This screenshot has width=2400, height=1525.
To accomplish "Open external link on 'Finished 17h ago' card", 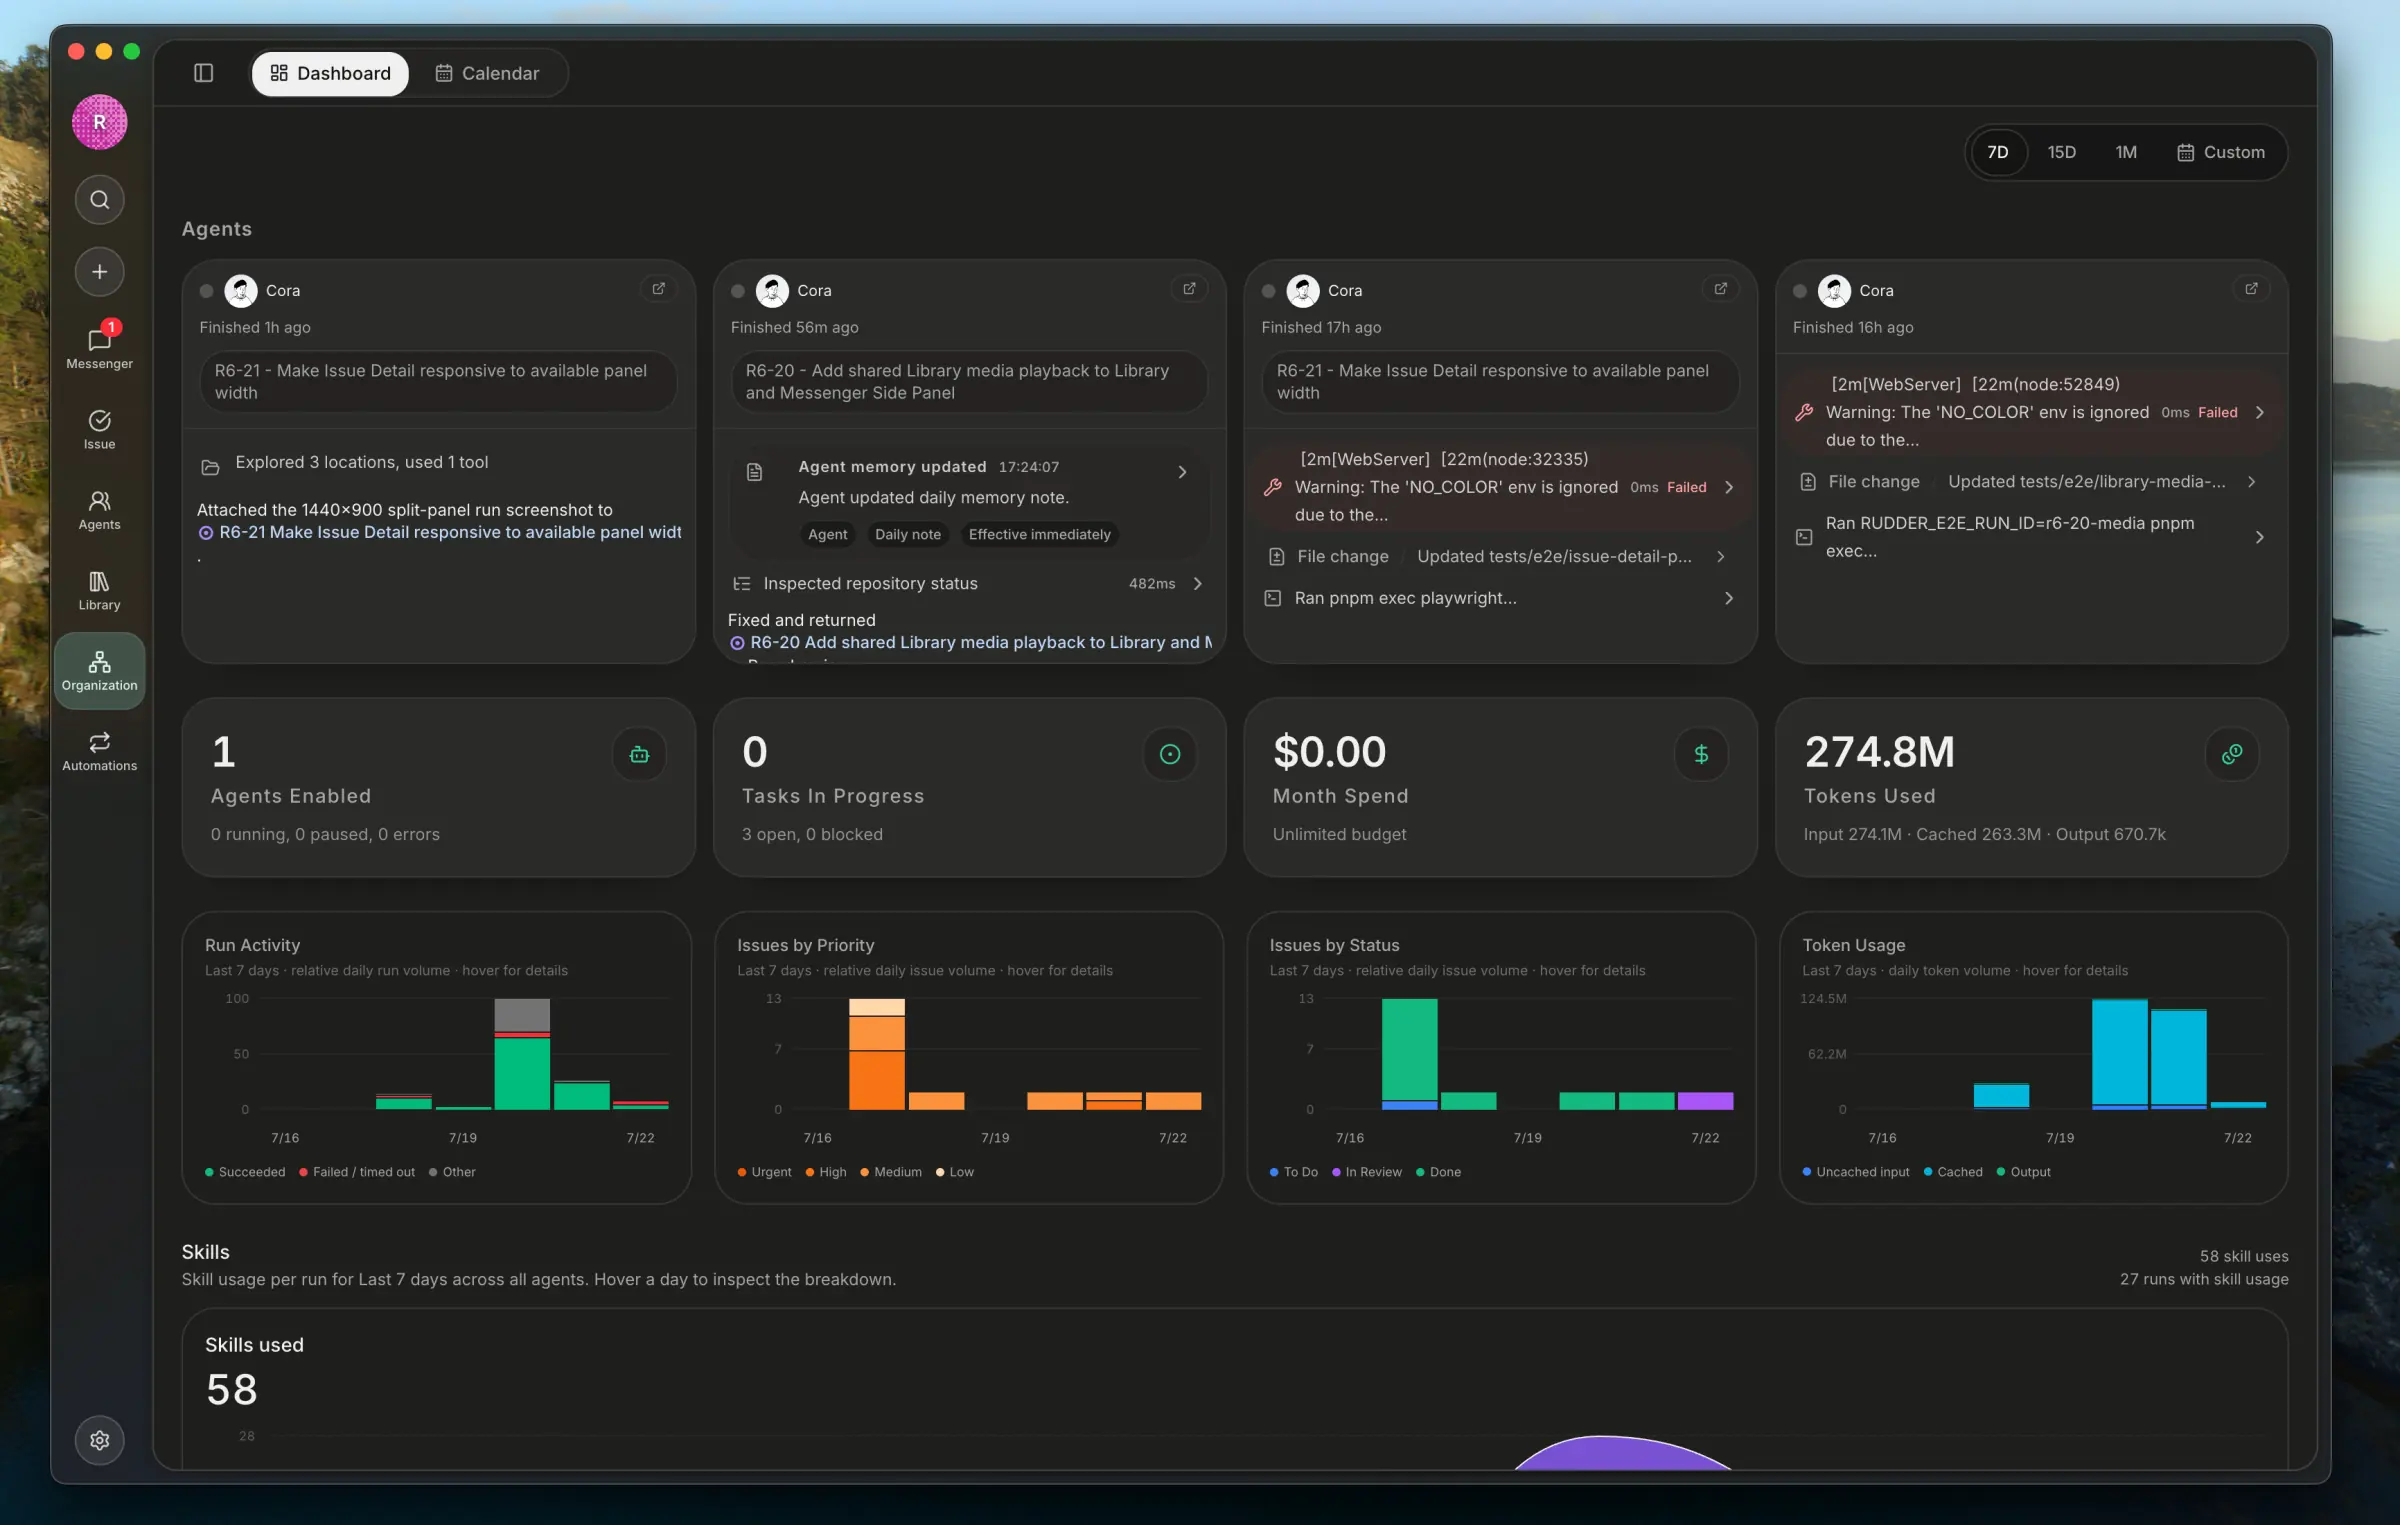I will [1720, 289].
